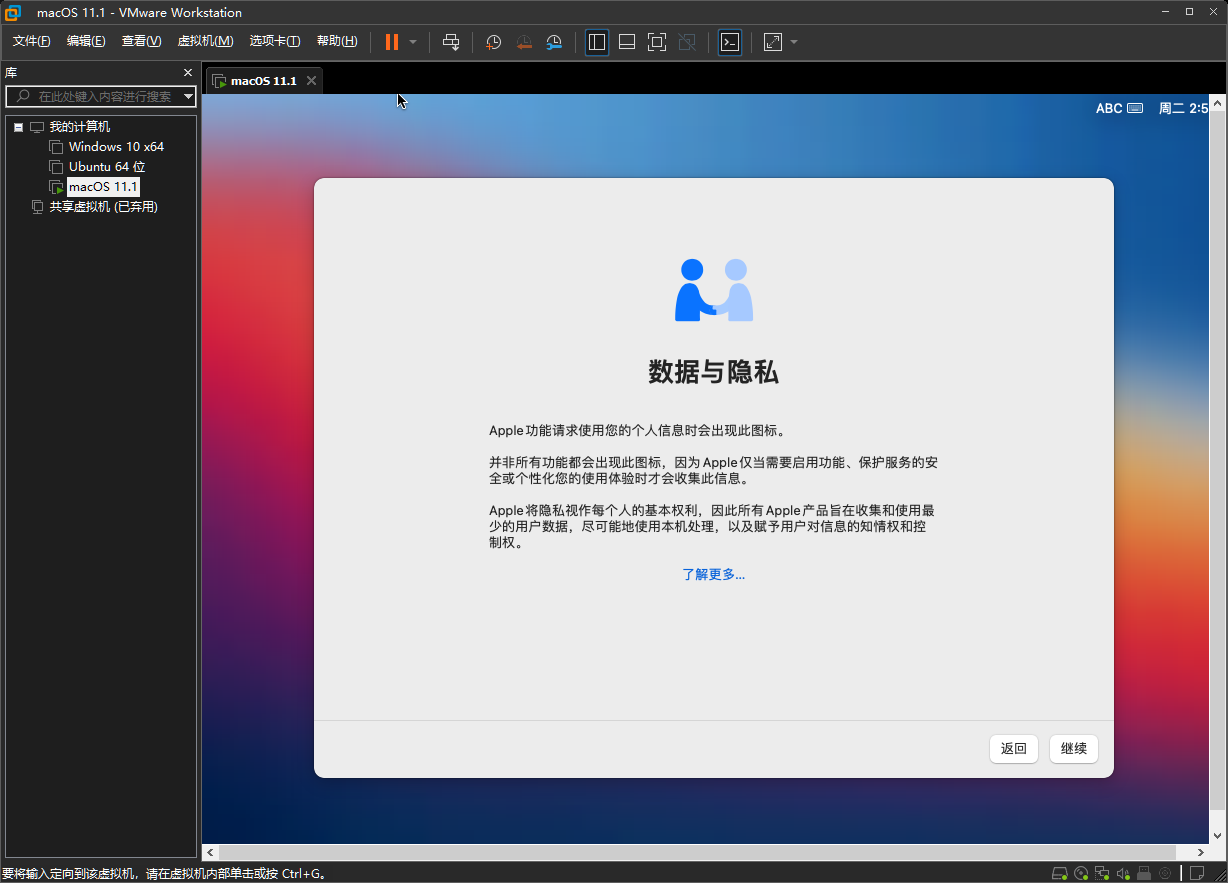The height and width of the screenshot is (883, 1228).
Task: Open the 帮助(H) menu
Action: pos(337,41)
